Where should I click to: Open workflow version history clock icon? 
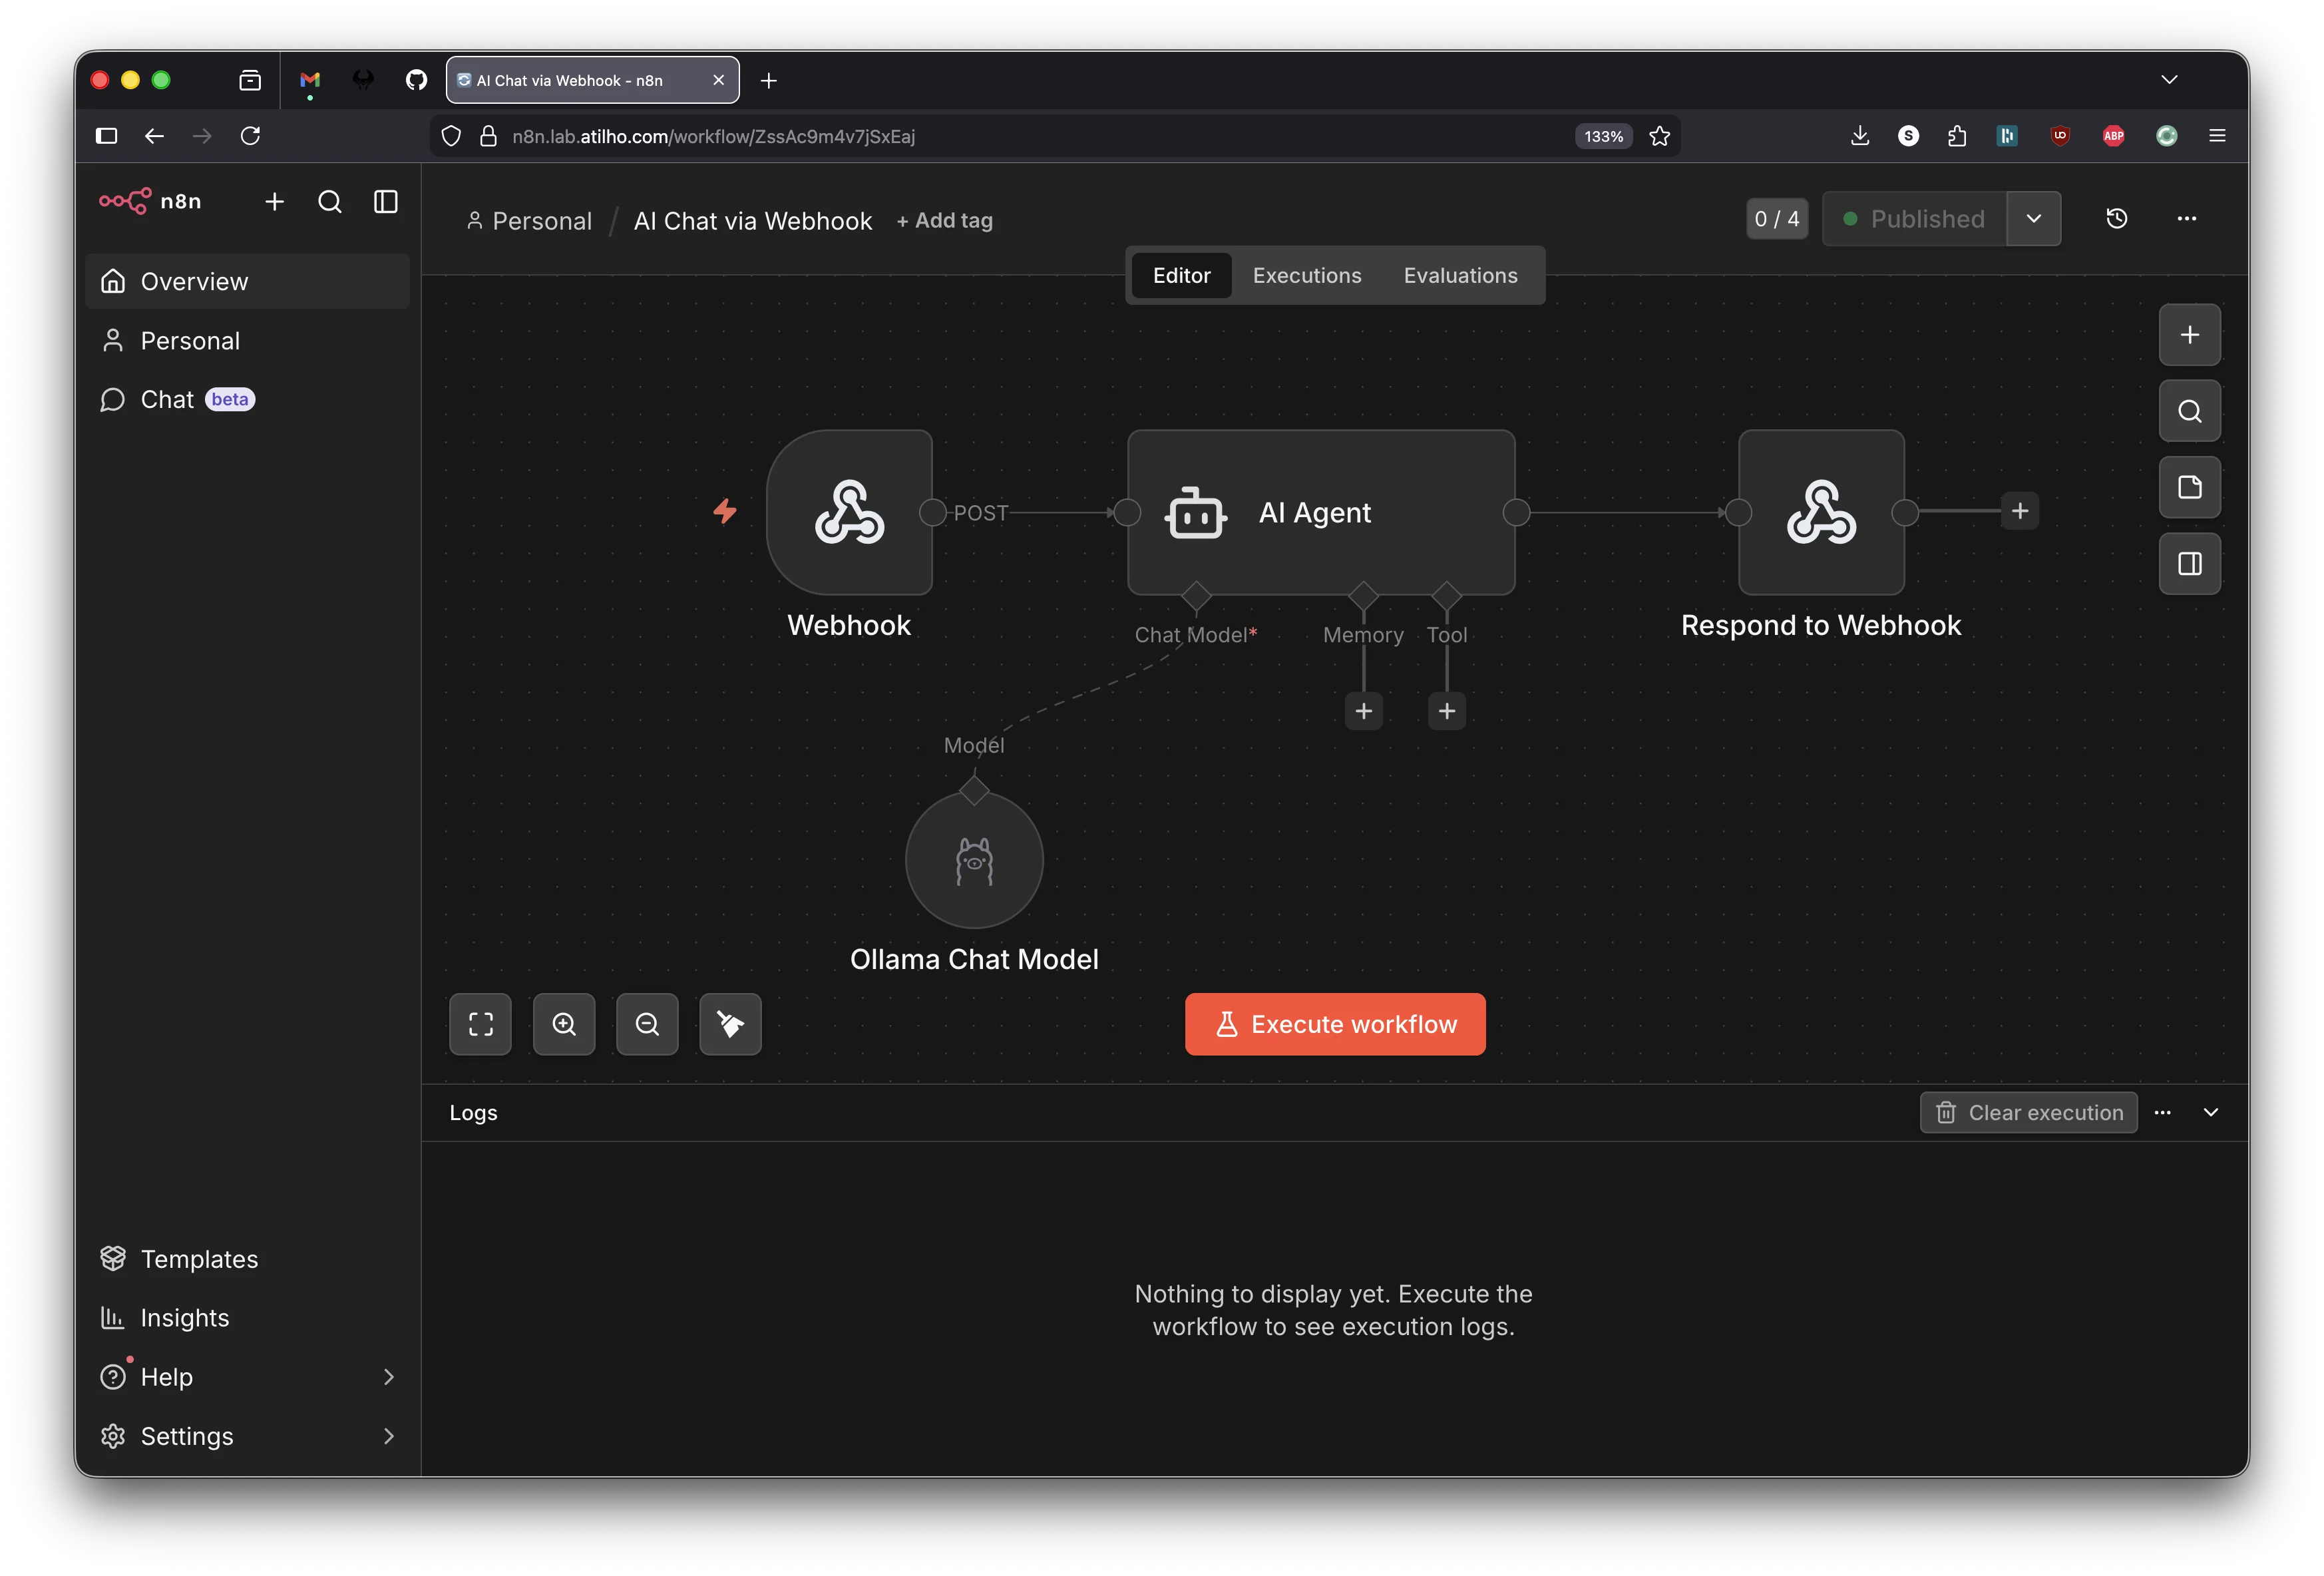click(x=2117, y=218)
